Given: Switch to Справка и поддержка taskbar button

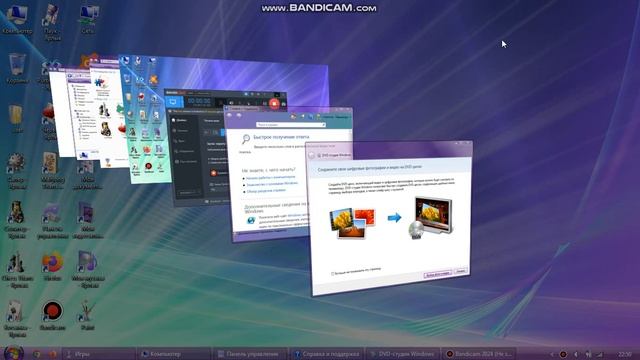Looking at the screenshot, I should 326,354.
